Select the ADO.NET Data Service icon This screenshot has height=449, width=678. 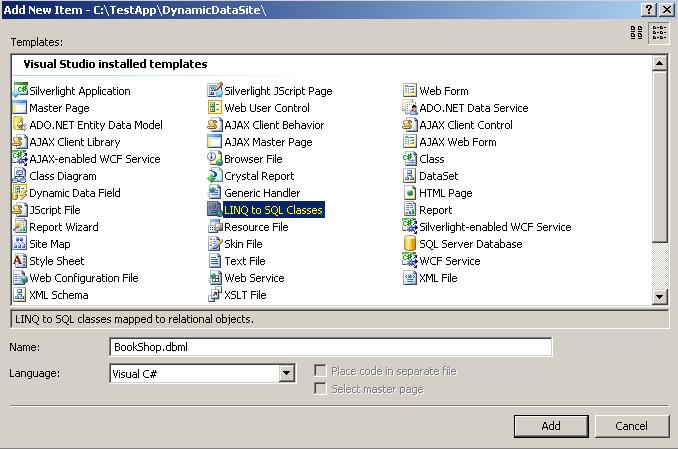click(410, 108)
